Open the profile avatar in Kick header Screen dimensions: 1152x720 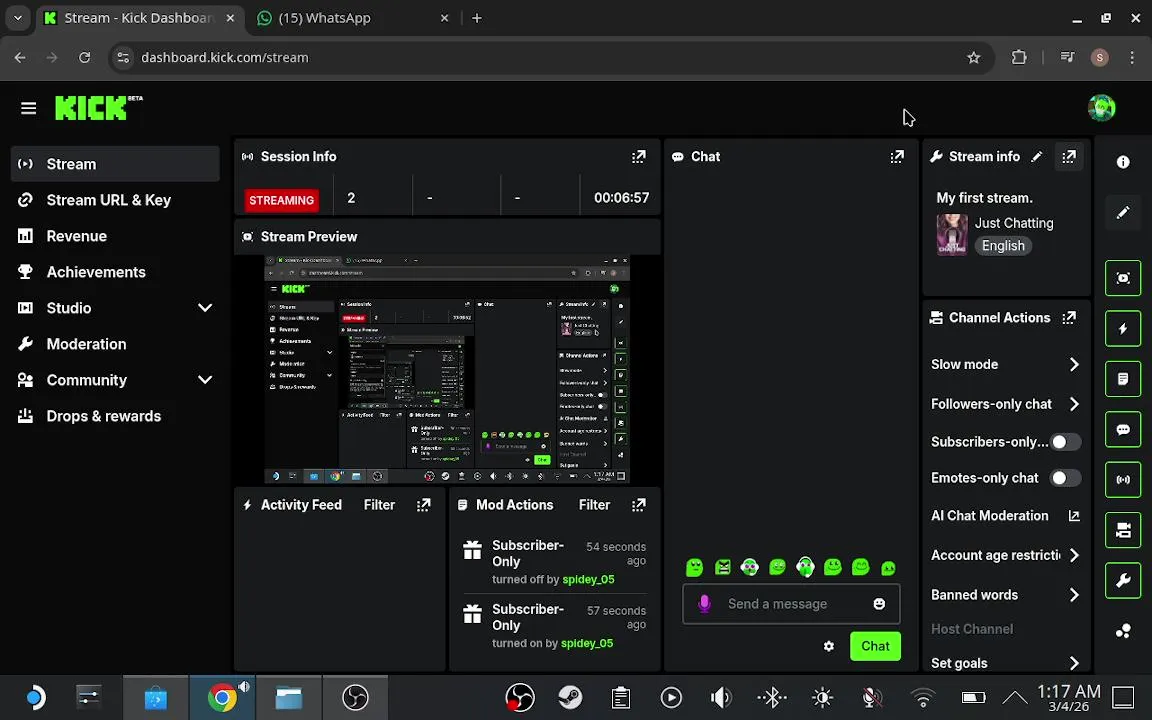1101,108
